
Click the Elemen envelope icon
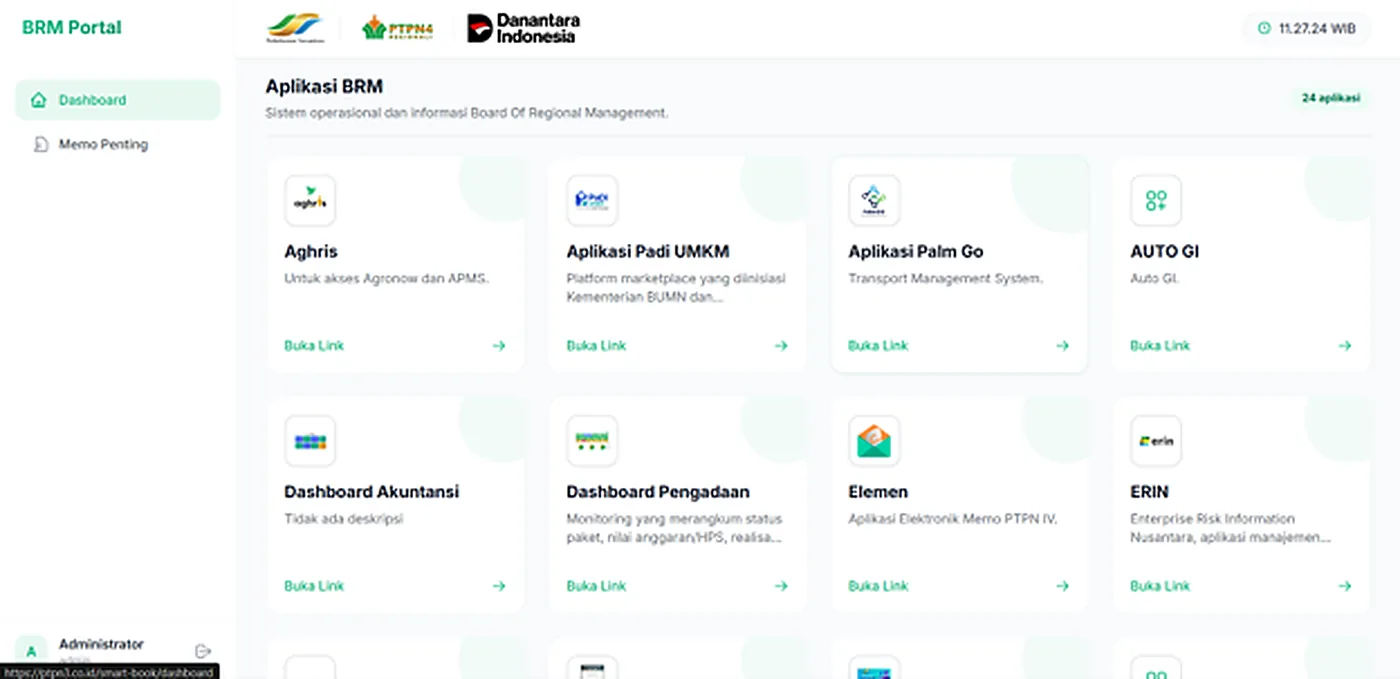pos(874,441)
